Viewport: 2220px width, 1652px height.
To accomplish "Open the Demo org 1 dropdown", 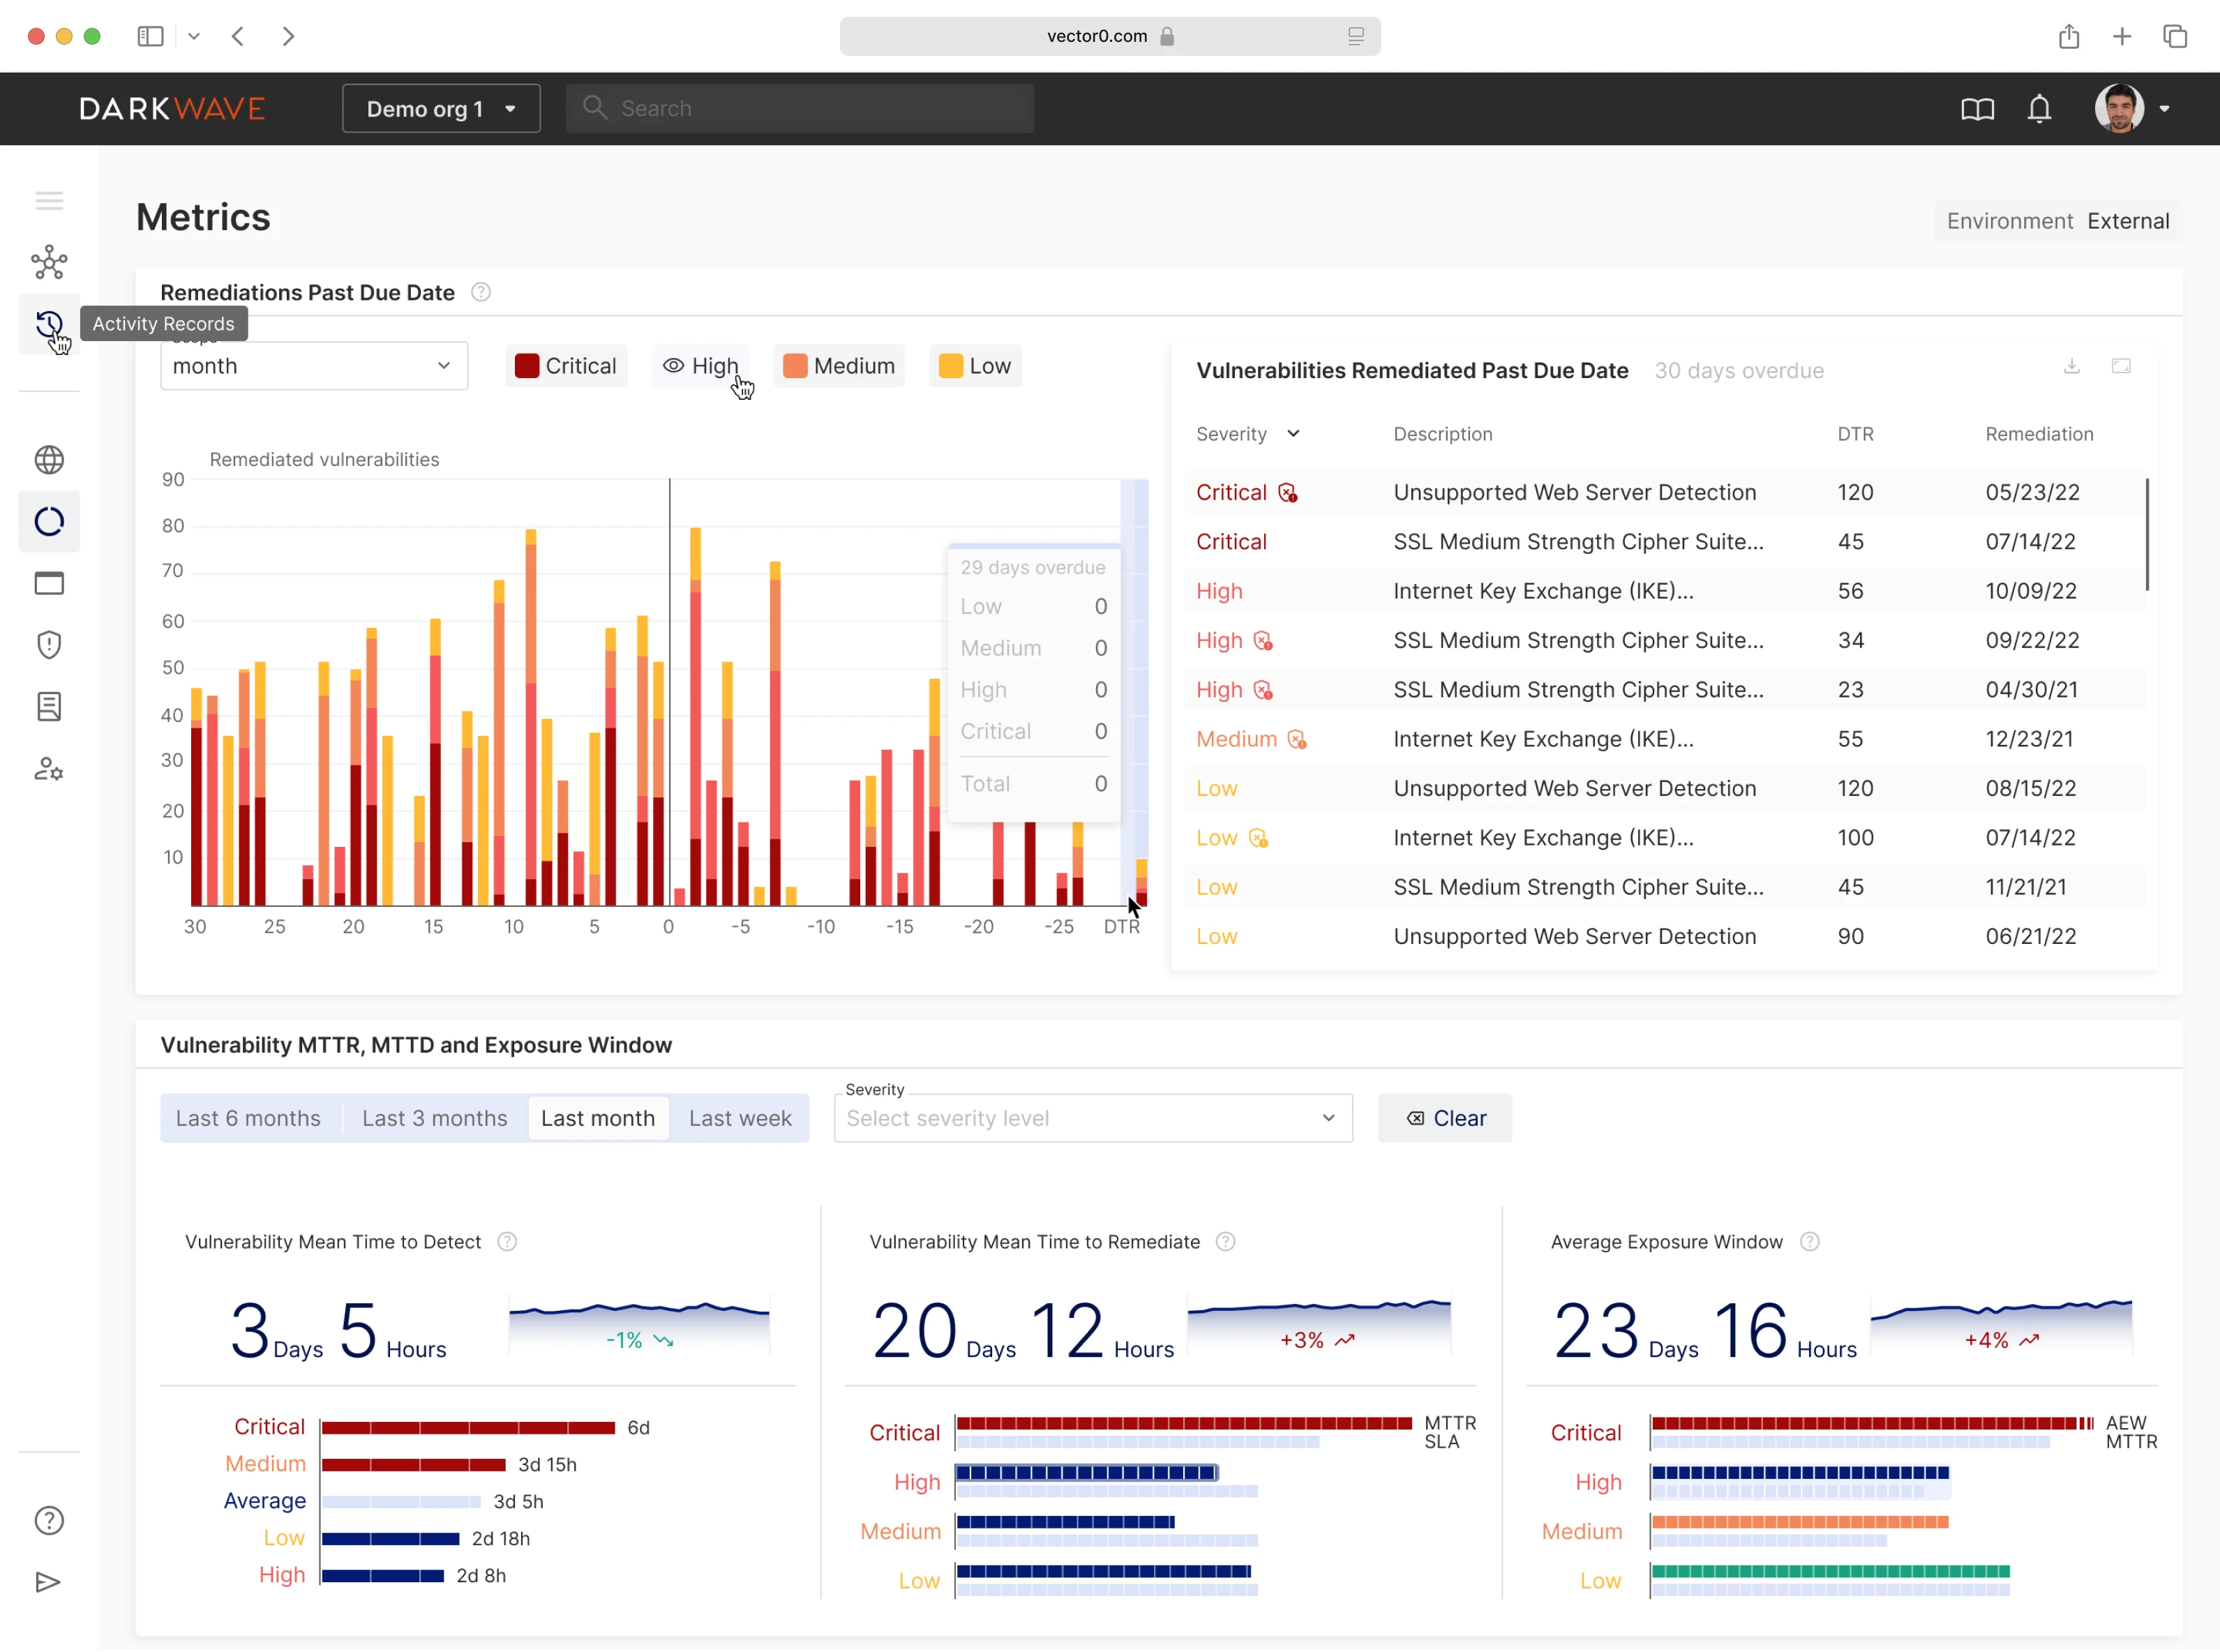I will [x=441, y=109].
